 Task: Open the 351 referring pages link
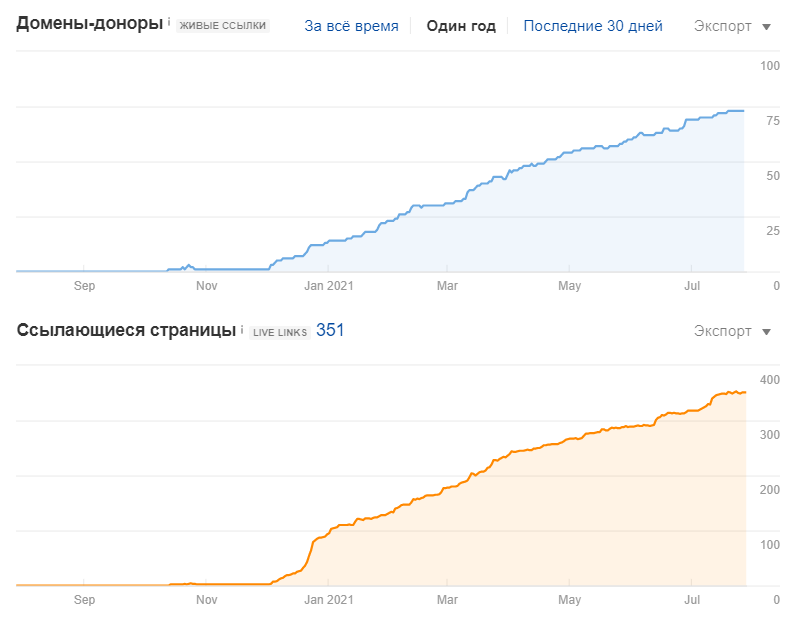coord(330,330)
